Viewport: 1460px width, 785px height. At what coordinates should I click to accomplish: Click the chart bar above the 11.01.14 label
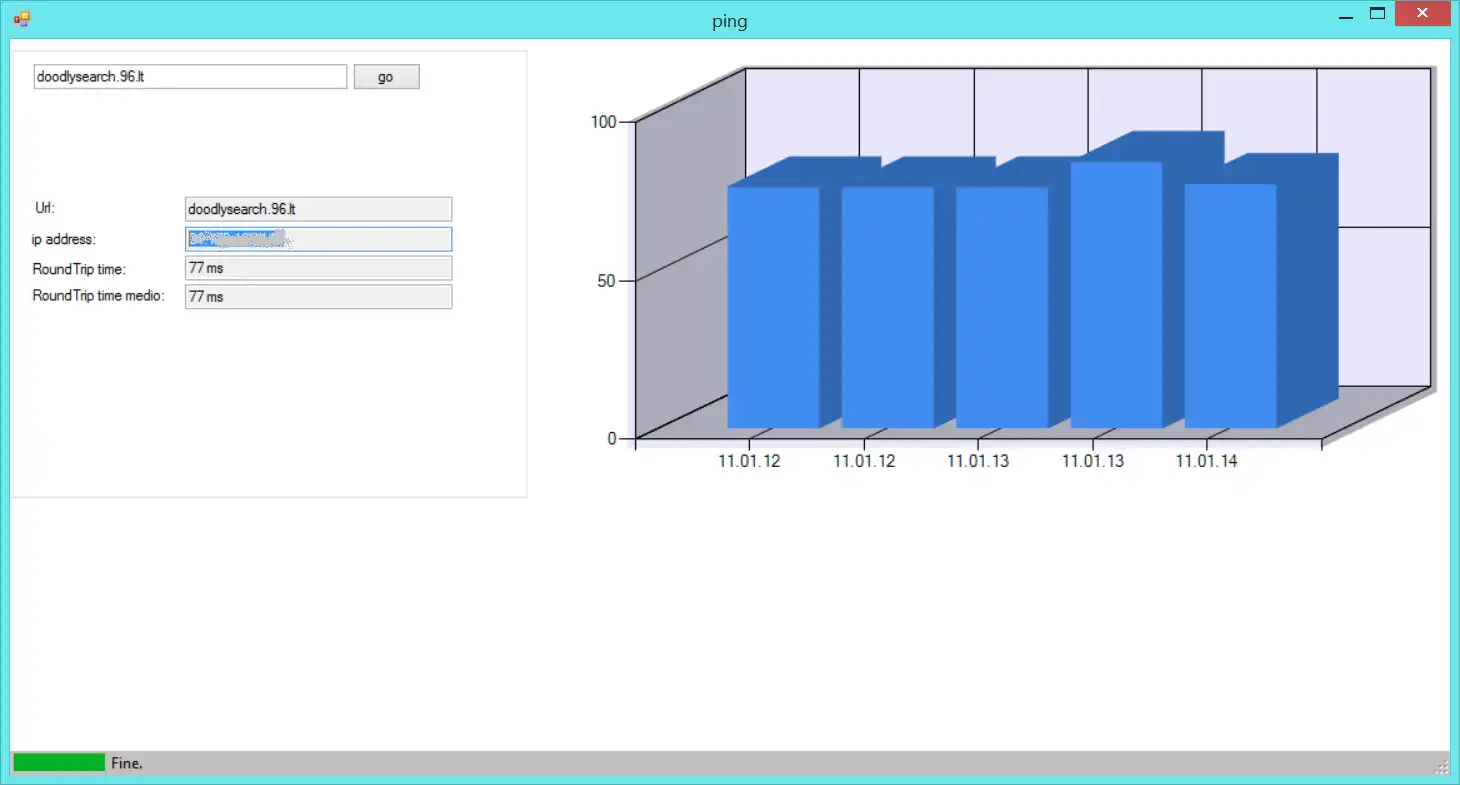click(x=1230, y=306)
